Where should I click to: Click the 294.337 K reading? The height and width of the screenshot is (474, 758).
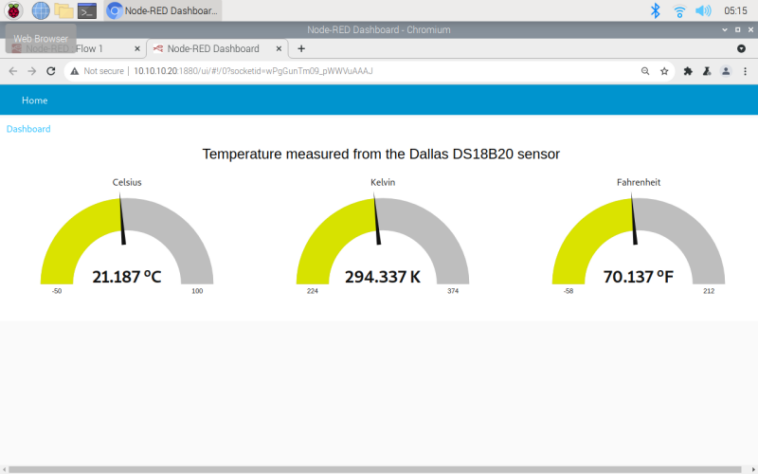(382, 277)
